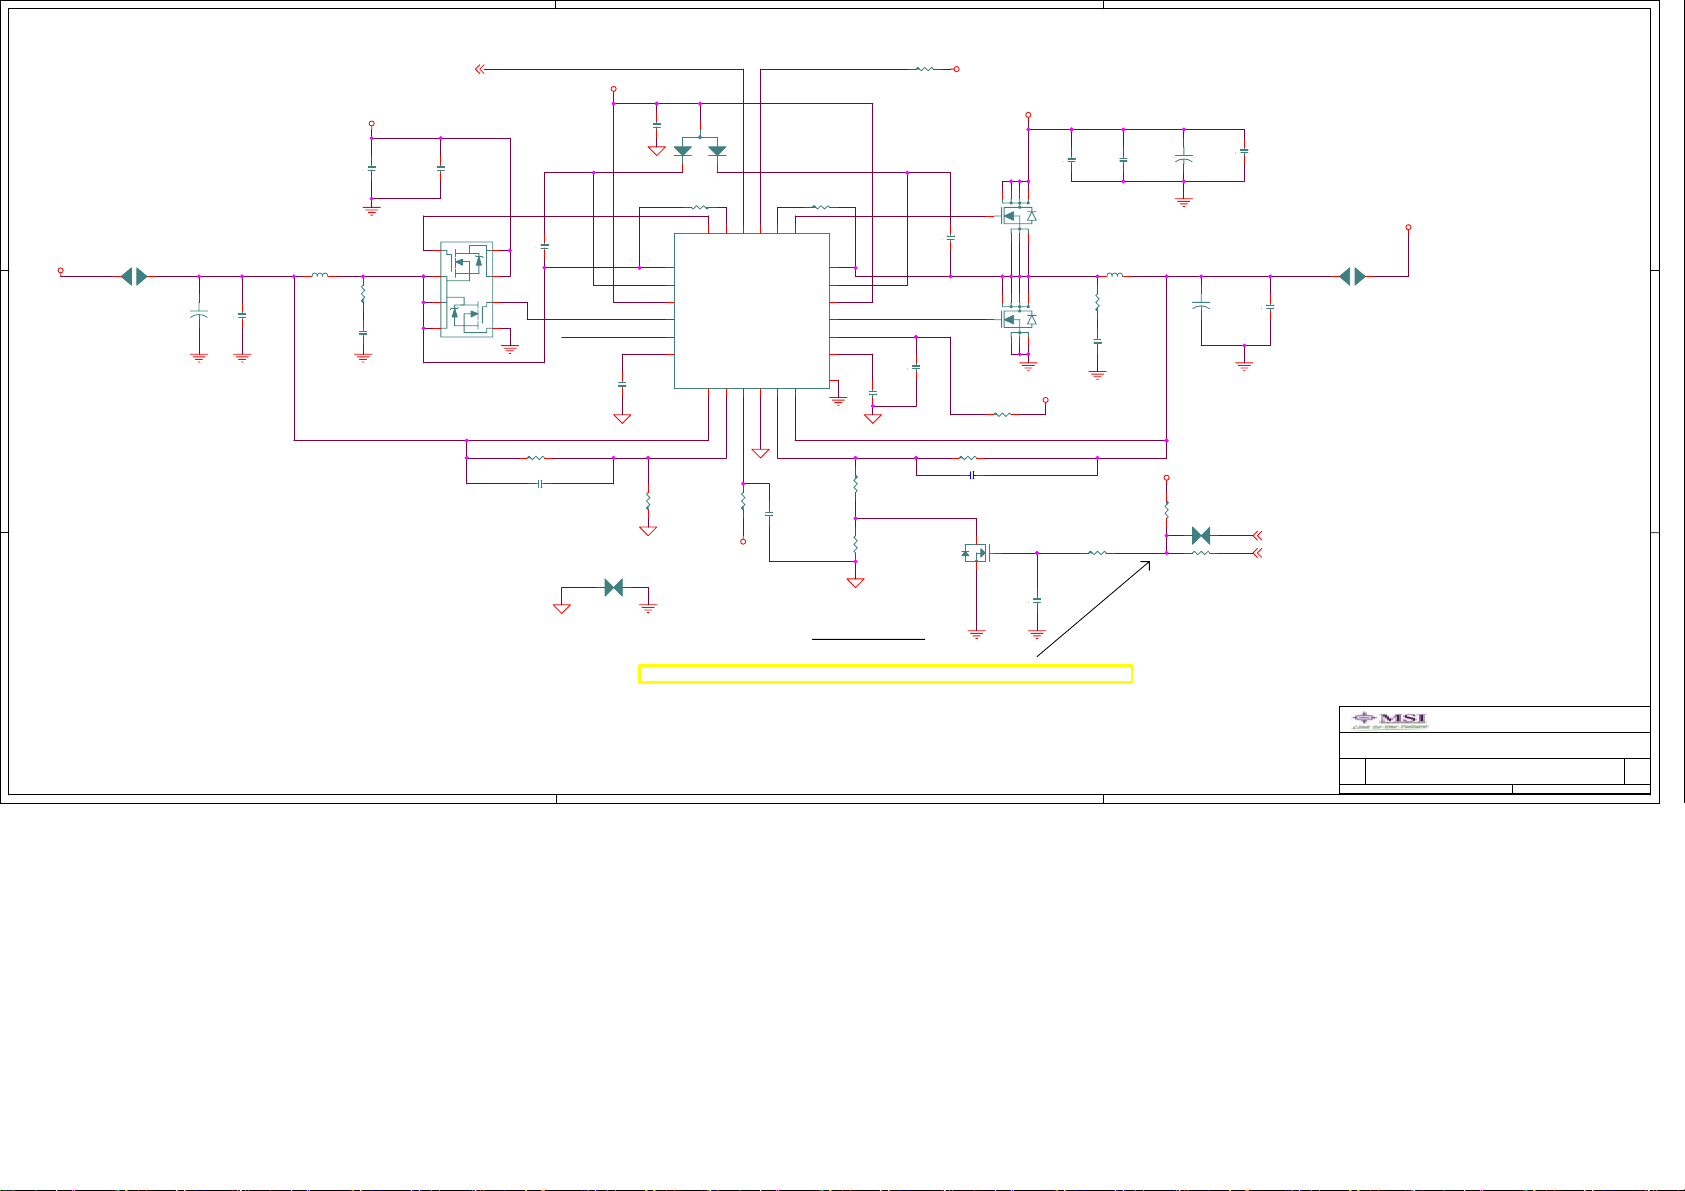Select the upper MOSFET right of the IC
This screenshot has width=1685, height=1191.
[x=1018, y=215]
